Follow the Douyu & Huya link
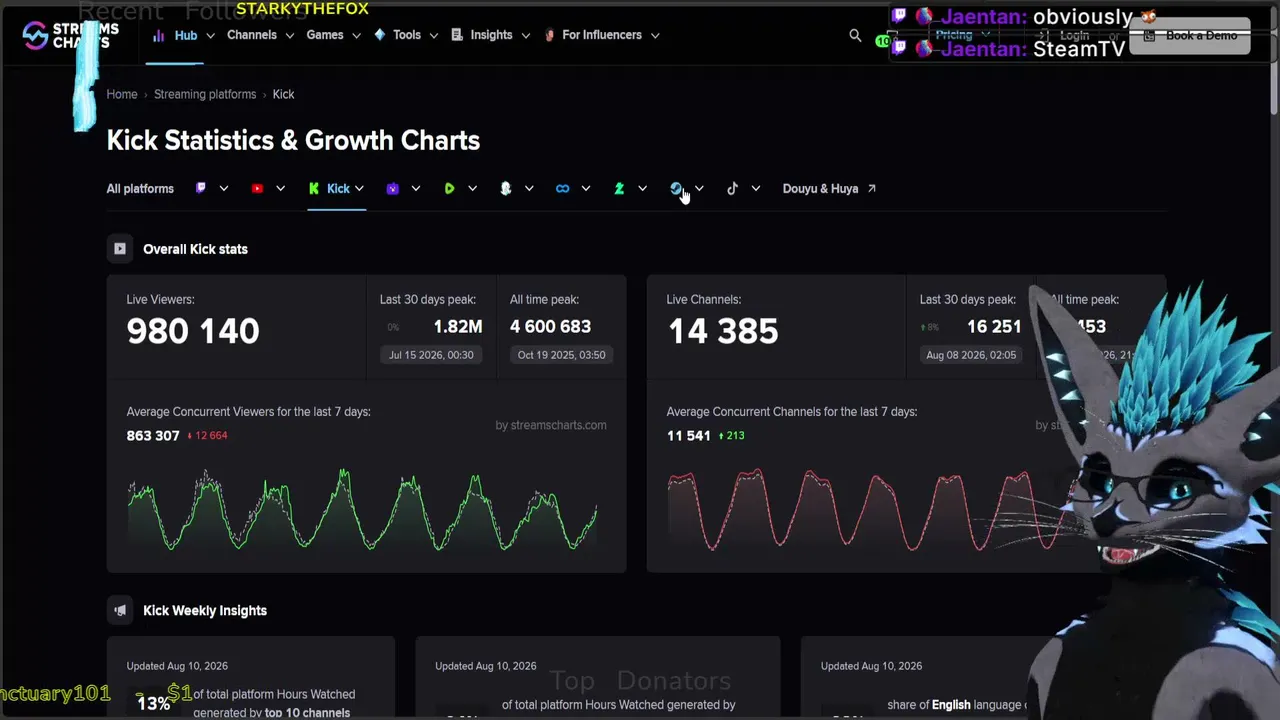This screenshot has width=1280, height=720. click(x=829, y=188)
